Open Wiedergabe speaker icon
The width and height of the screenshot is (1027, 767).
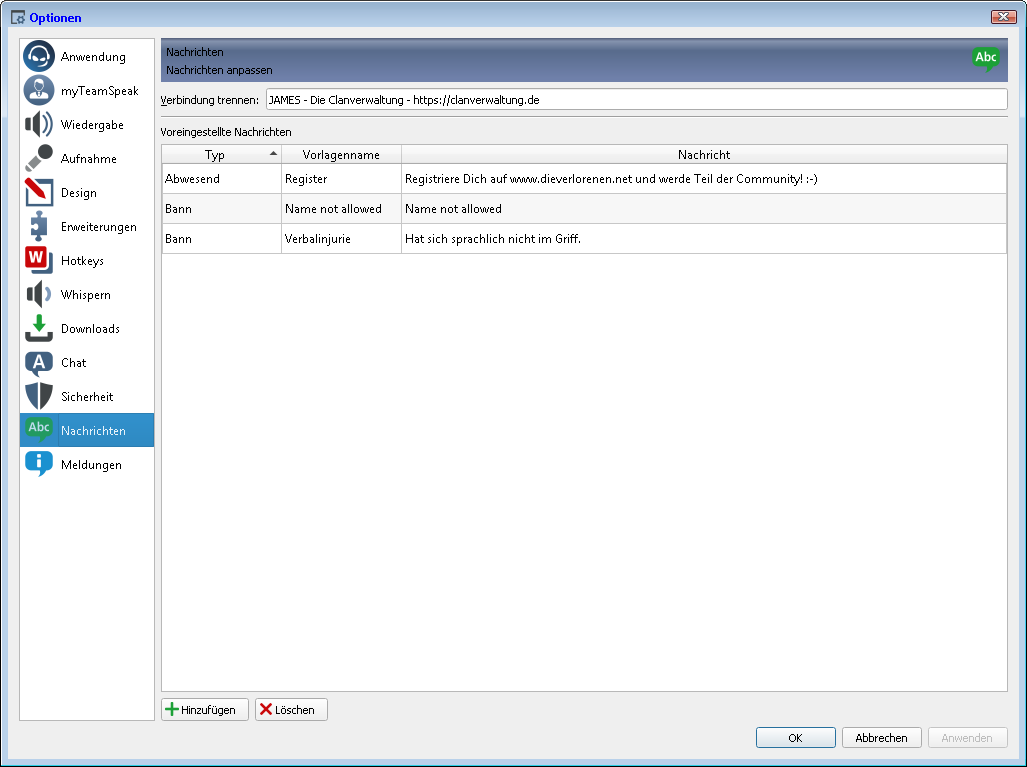click(39, 124)
